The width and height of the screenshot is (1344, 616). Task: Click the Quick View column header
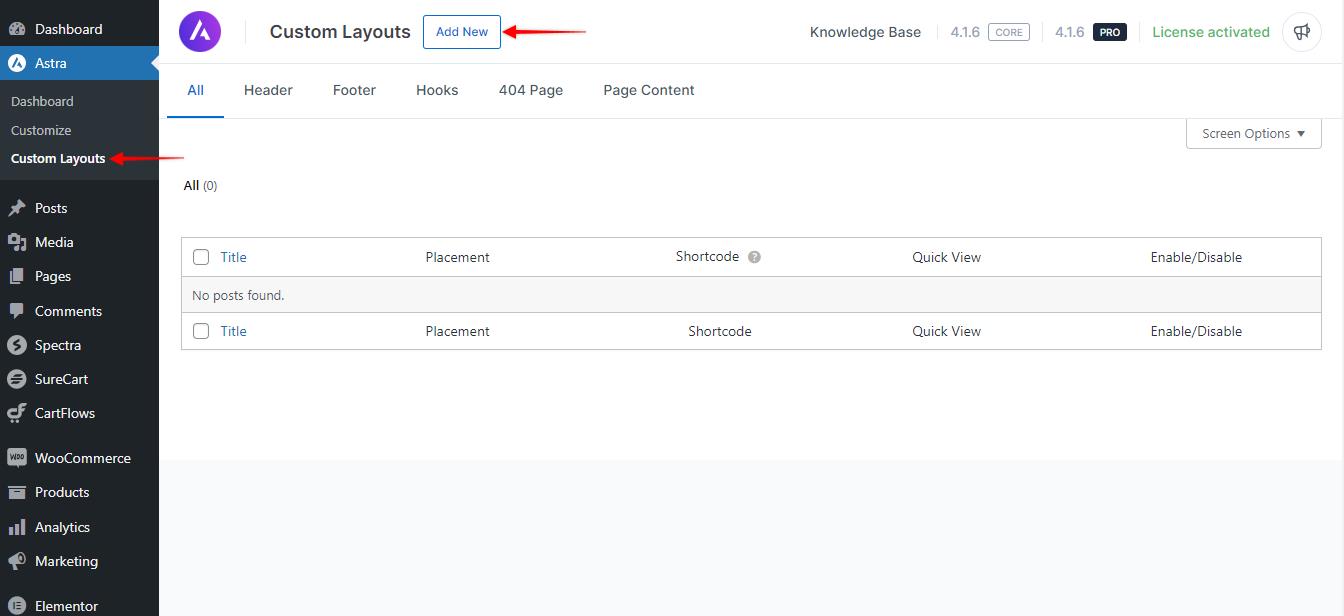click(x=946, y=257)
